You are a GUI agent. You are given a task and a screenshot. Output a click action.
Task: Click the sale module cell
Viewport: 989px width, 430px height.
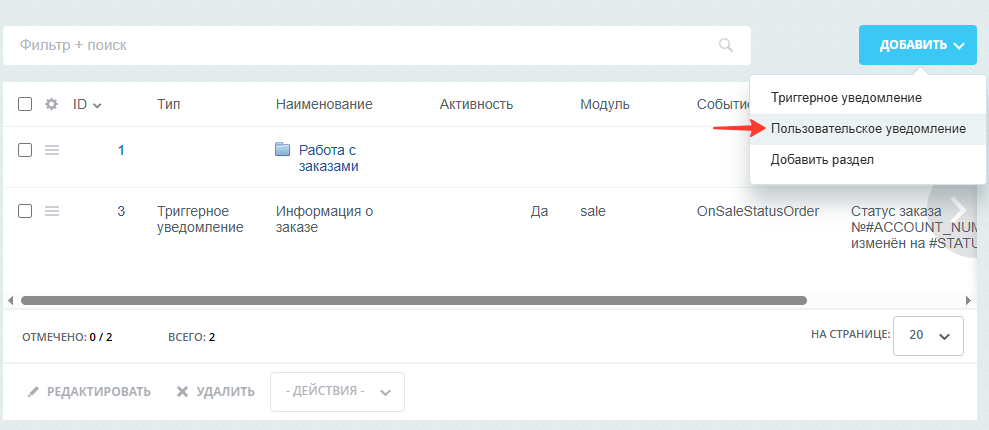pyautogui.click(x=593, y=211)
